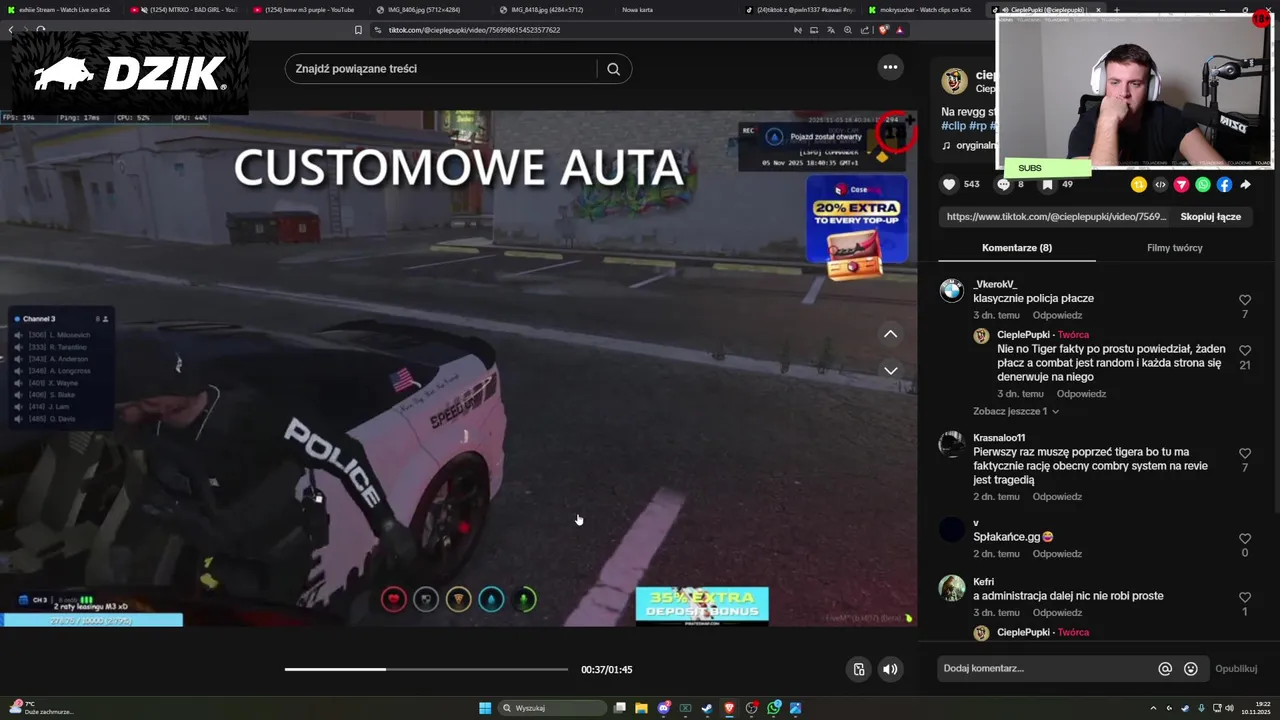Open more share options via the arrow icon
The height and width of the screenshot is (720, 1280).
tap(1246, 184)
